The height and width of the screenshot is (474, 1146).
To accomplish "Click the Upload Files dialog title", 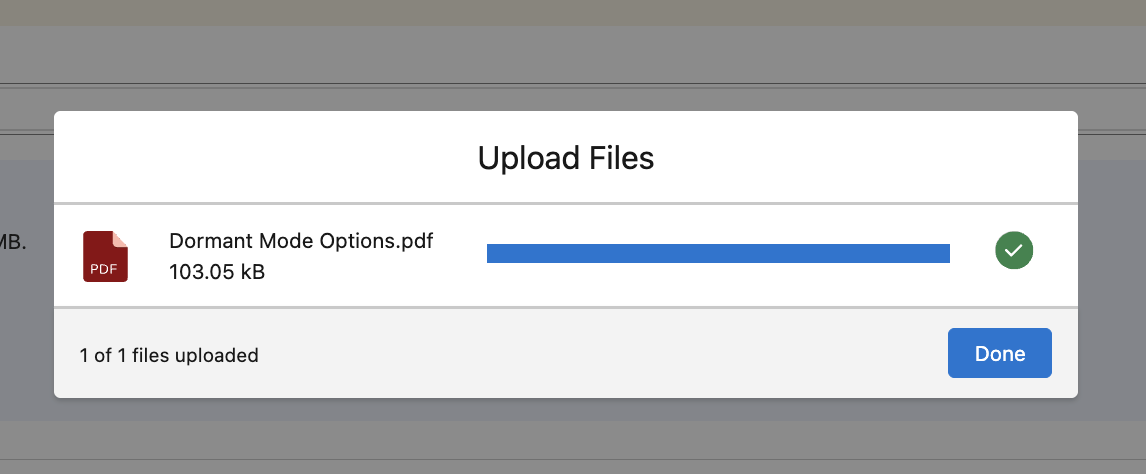I will 565,158.
